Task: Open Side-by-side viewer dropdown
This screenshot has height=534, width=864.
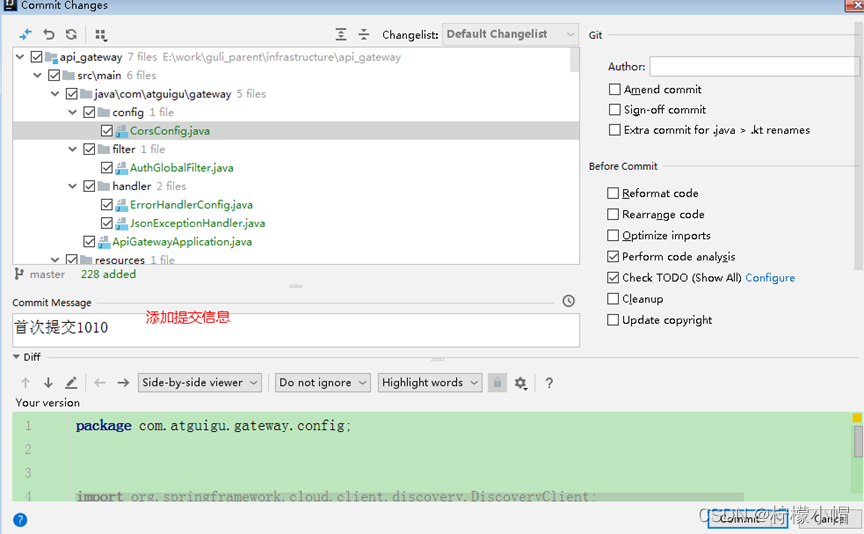Action: point(199,382)
